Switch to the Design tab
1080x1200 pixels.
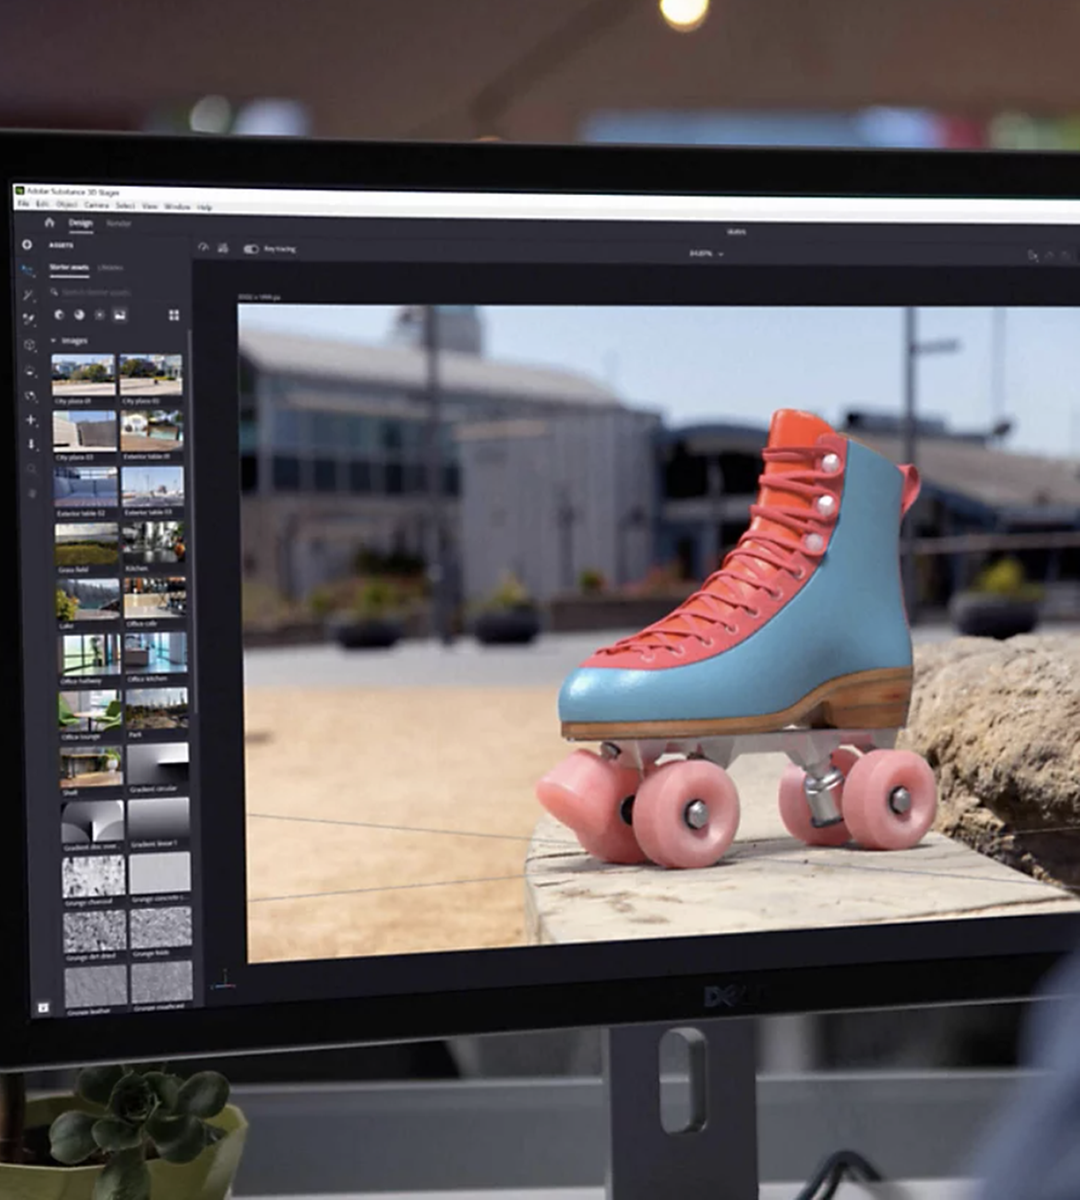coord(80,223)
